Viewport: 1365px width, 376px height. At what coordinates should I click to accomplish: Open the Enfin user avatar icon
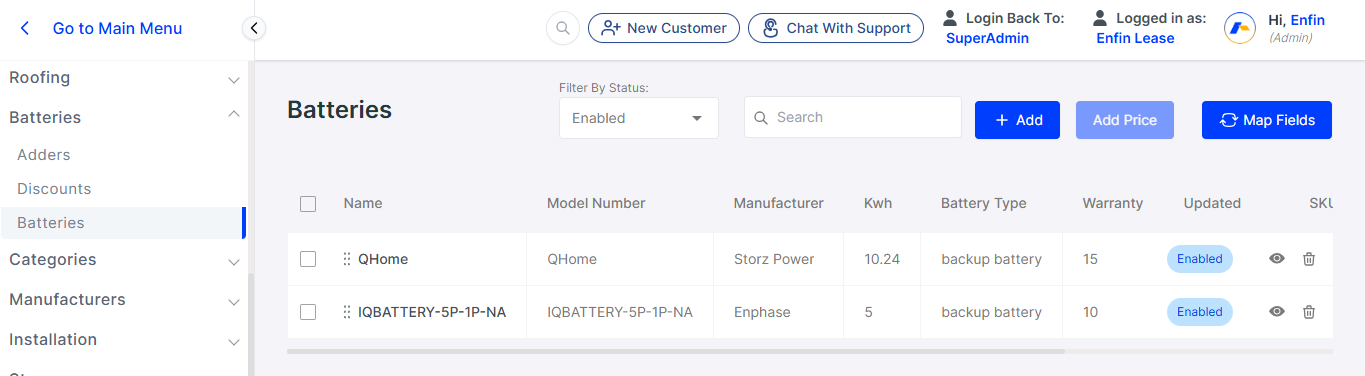1240,28
